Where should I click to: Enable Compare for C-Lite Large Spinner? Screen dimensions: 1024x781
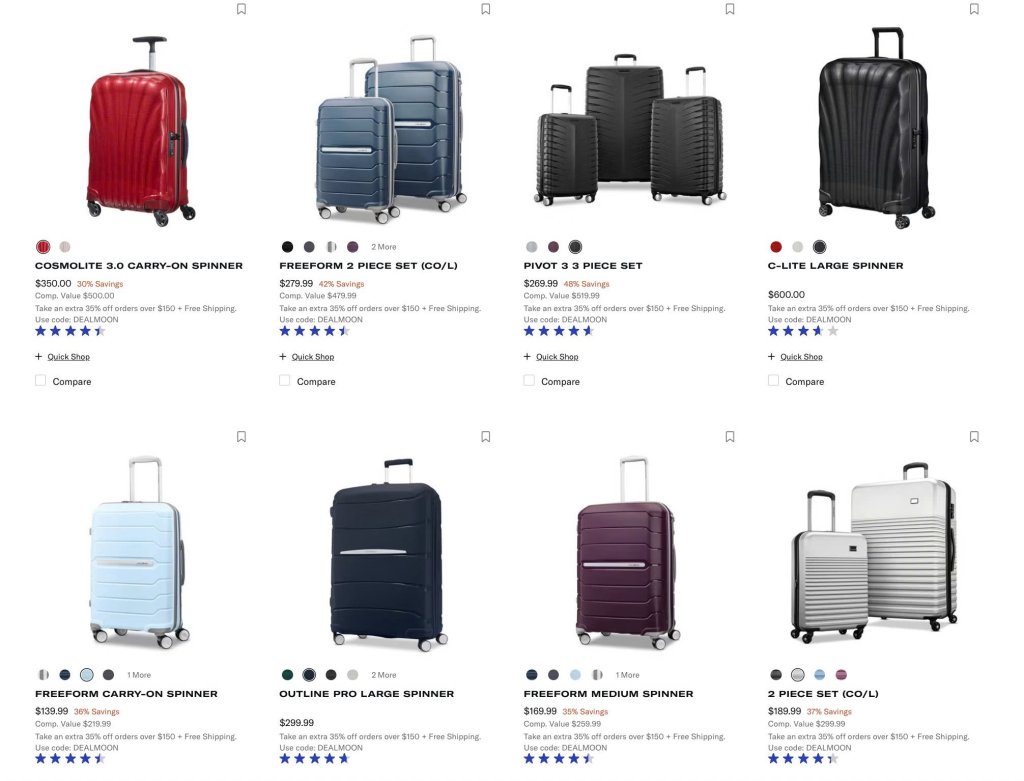[773, 381]
